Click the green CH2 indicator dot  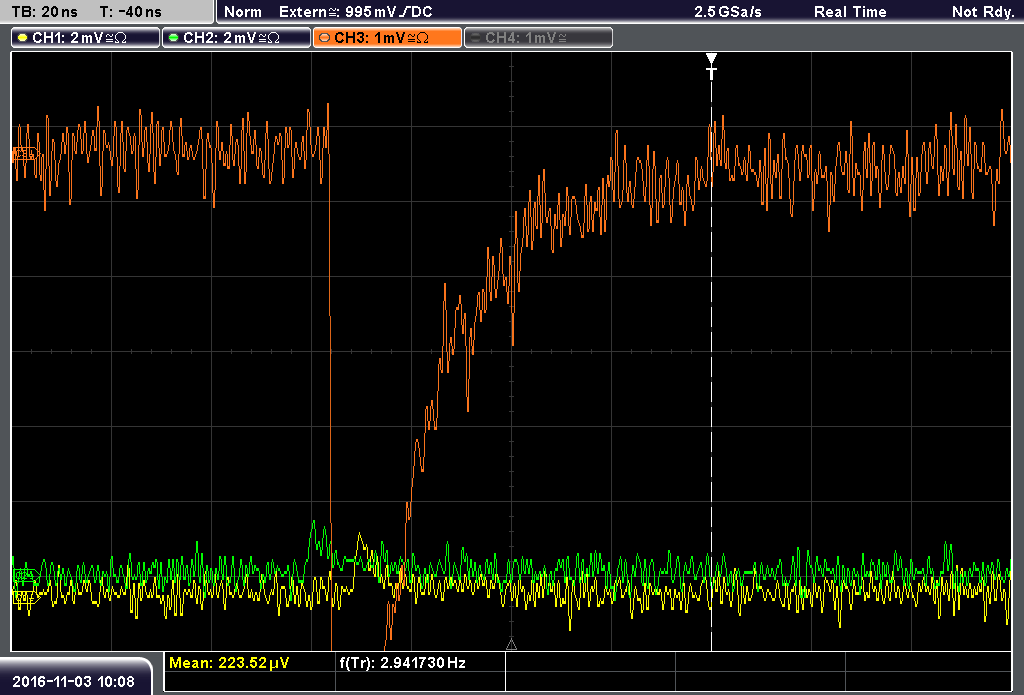pyautogui.click(x=174, y=38)
